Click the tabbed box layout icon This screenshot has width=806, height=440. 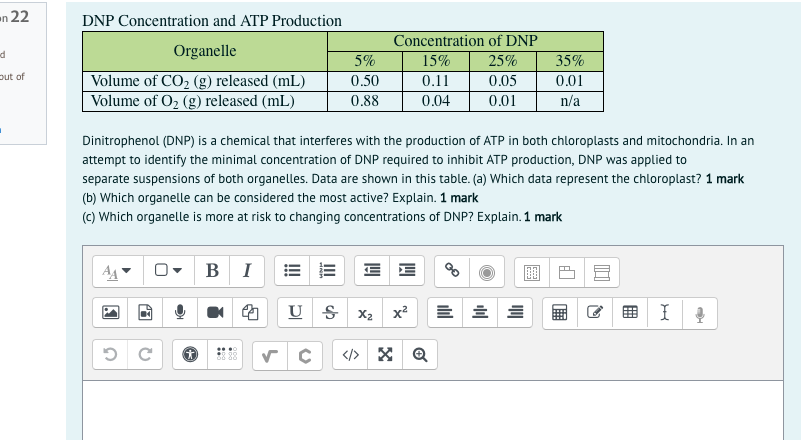[x=566, y=272]
